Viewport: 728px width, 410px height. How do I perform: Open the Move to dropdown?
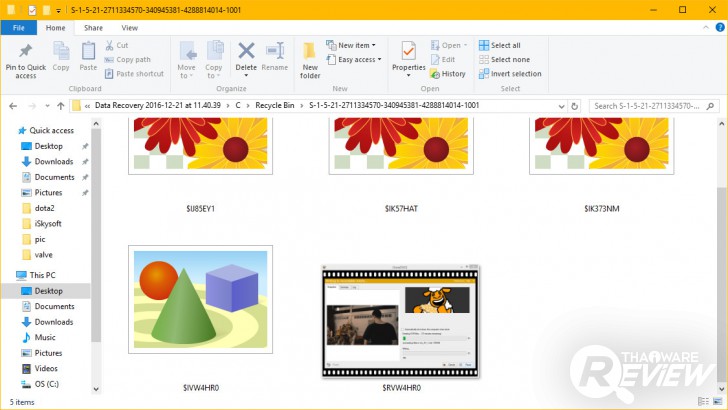click(x=186, y=60)
